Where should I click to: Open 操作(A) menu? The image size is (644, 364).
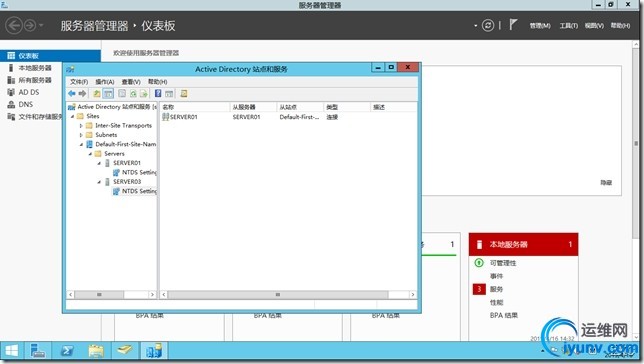tap(105, 82)
